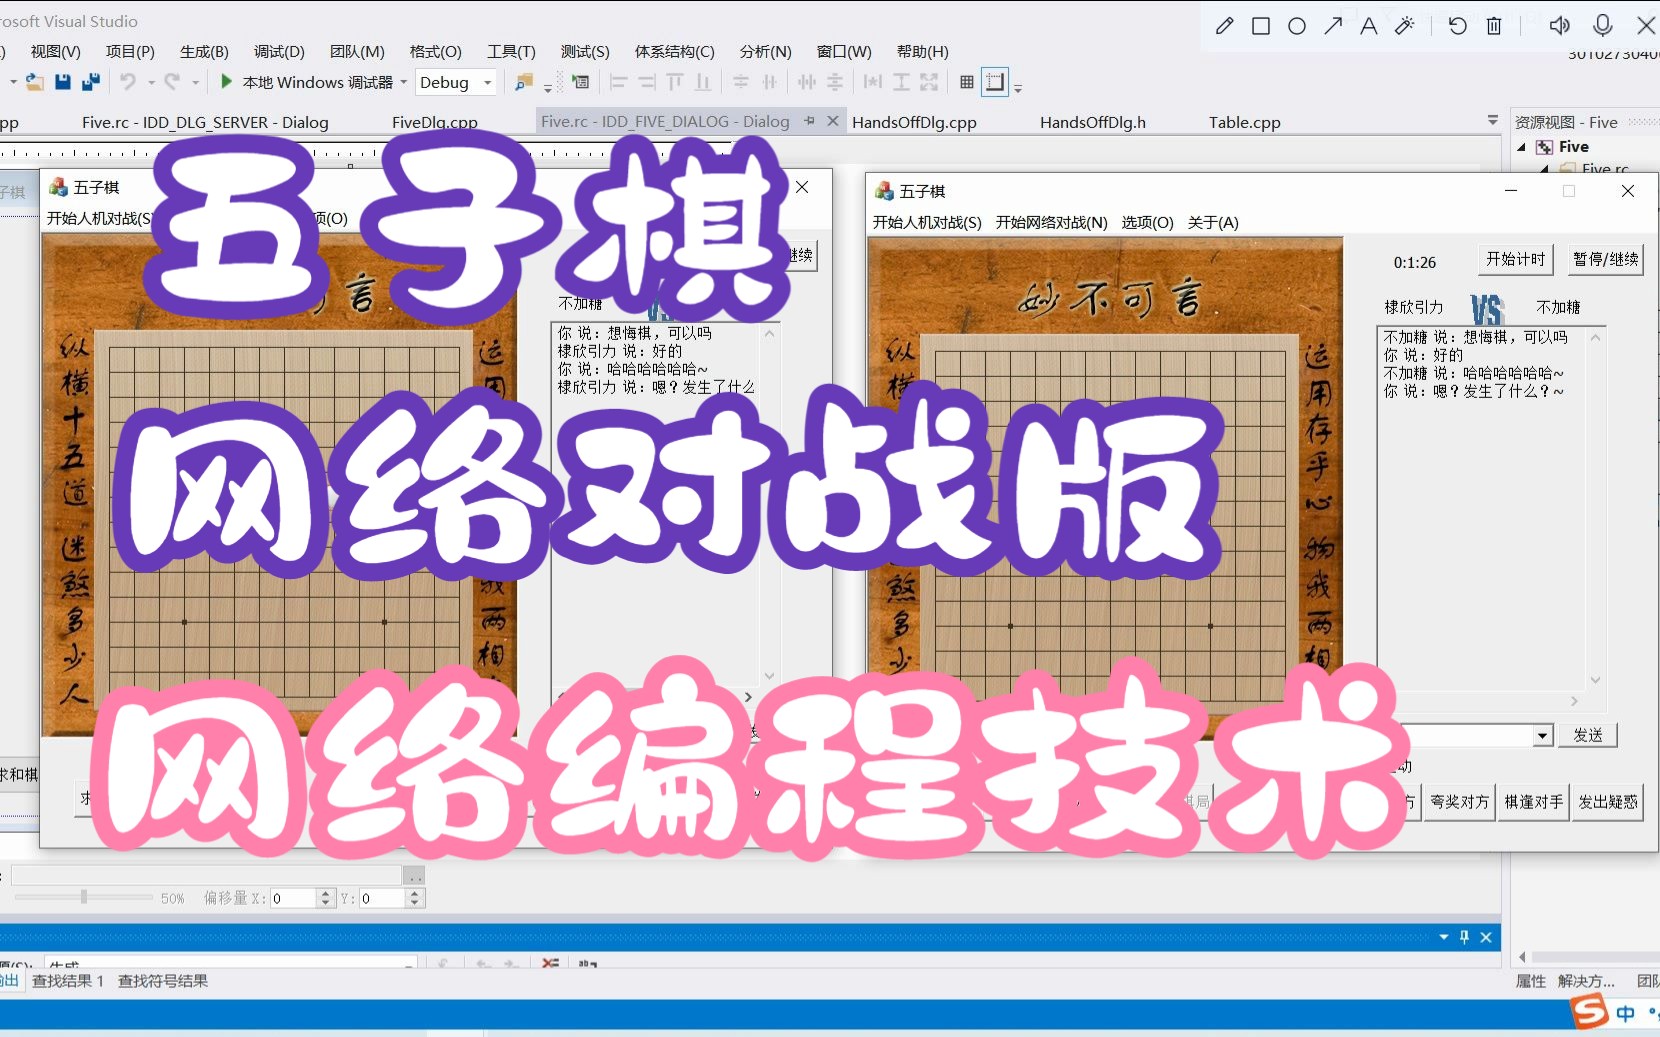
Task: Collapse the Five node in 资源视图
Action: click(1522, 146)
